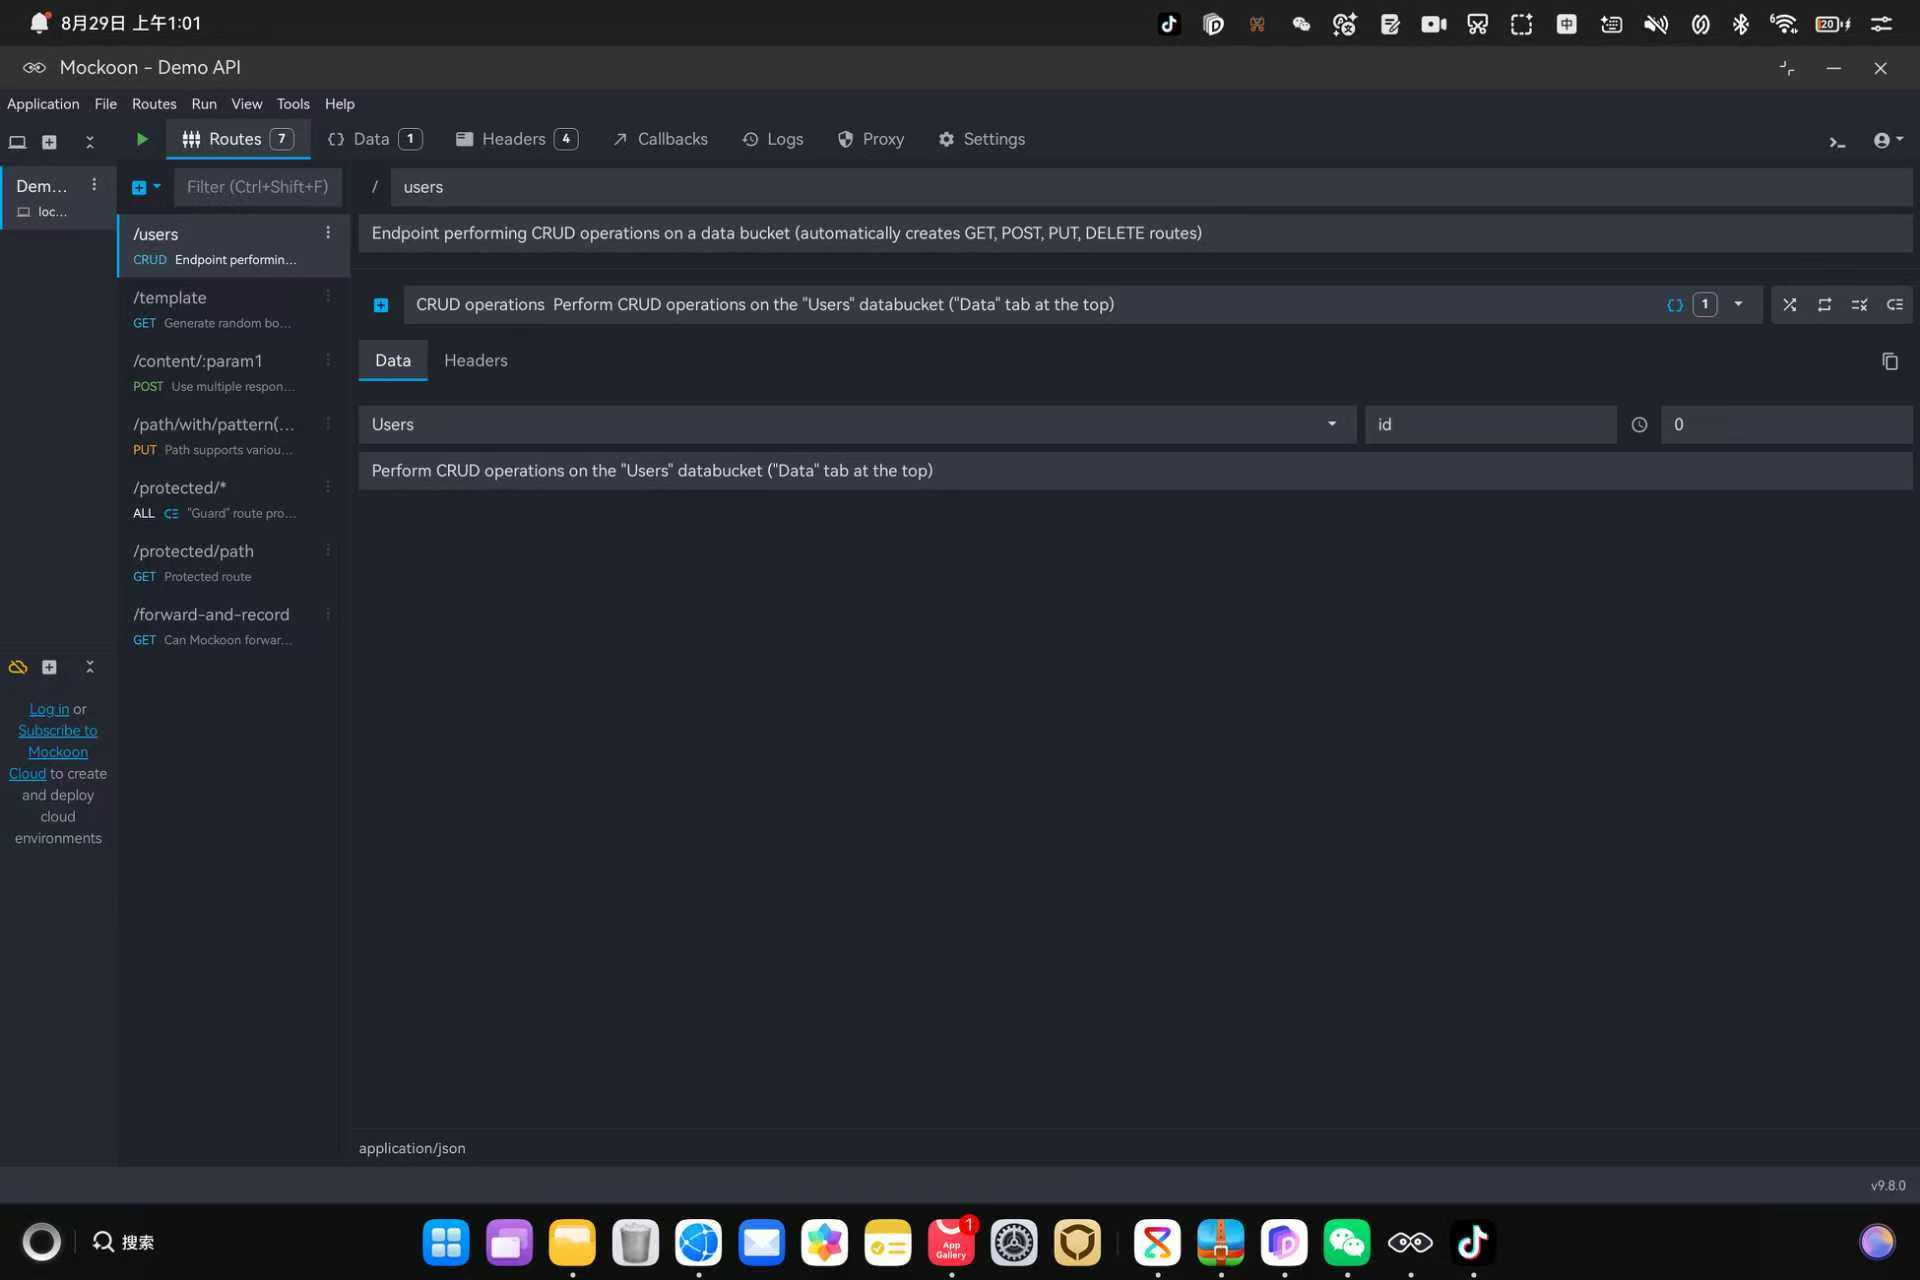Collapse the local environments list
Viewport: 1920px width, 1280px height.
click(x=90, y=142)
